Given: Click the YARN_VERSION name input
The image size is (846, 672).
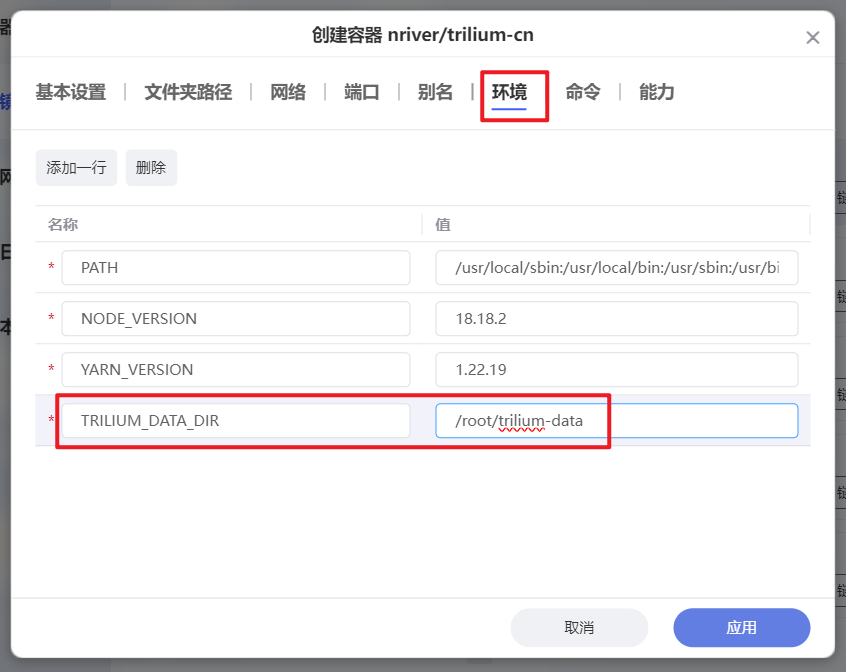Looking at the screenshot, I should (236, 369).
